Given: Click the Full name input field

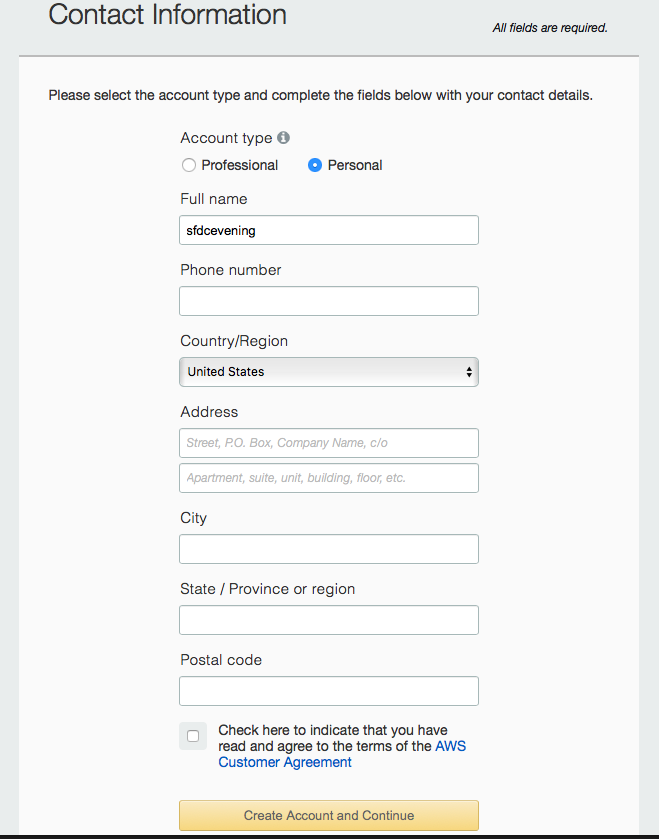Looking at the screenshot, I should 329,230.
